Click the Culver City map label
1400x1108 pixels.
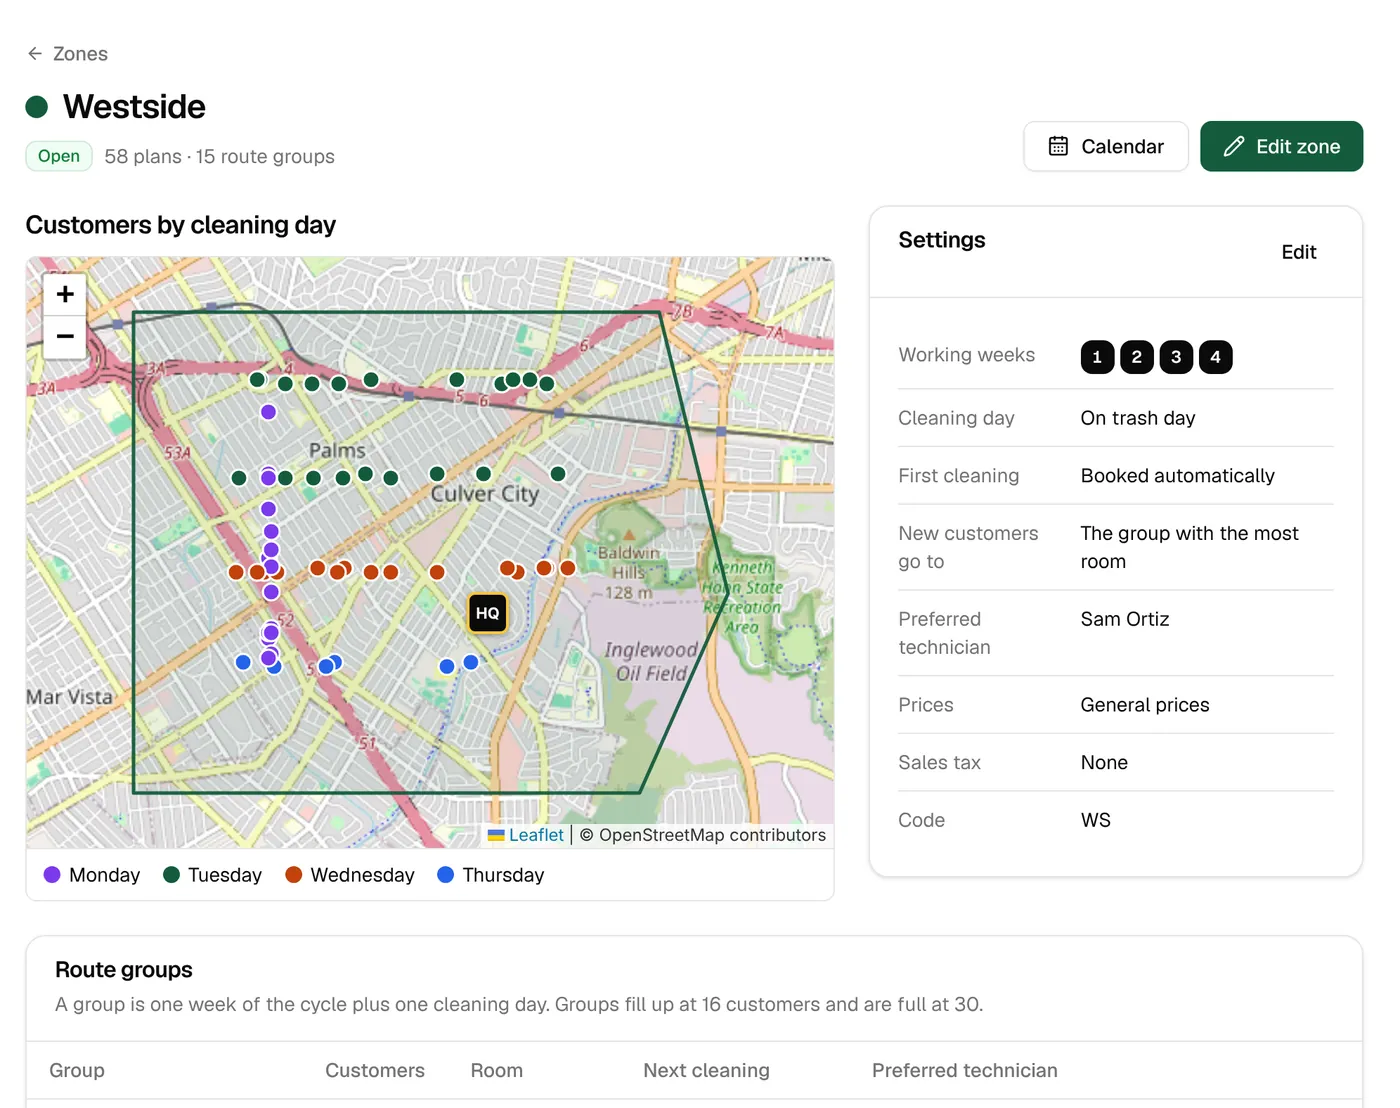(x=485, y=494)
